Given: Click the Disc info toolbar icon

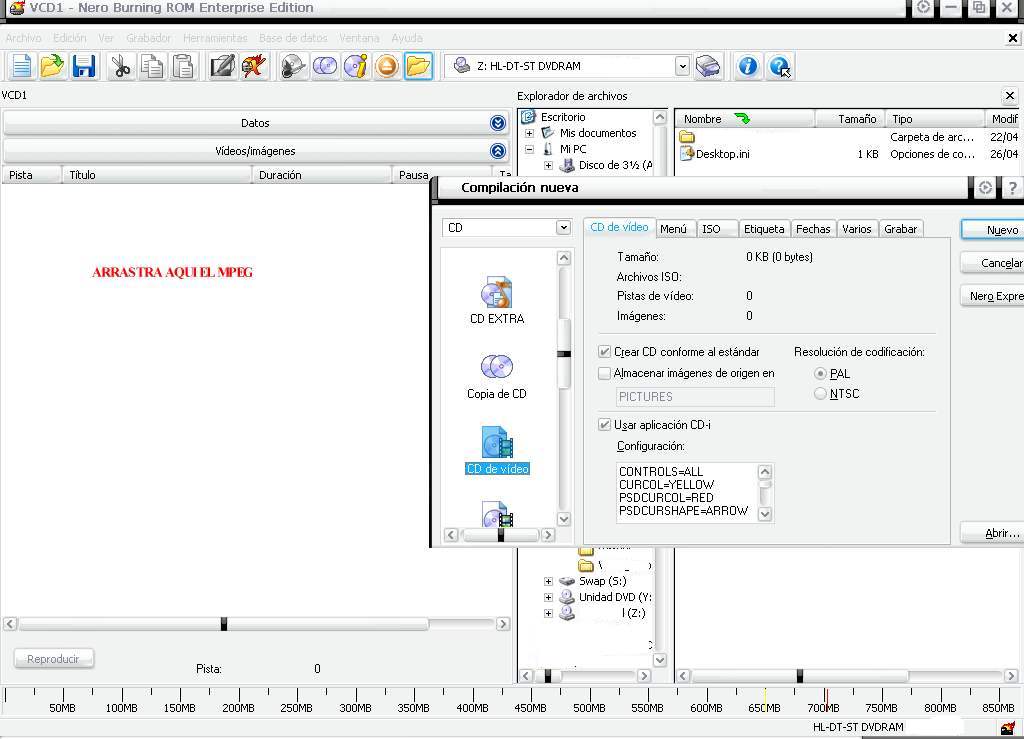Looking at the screenshot, I should [356, 67].
